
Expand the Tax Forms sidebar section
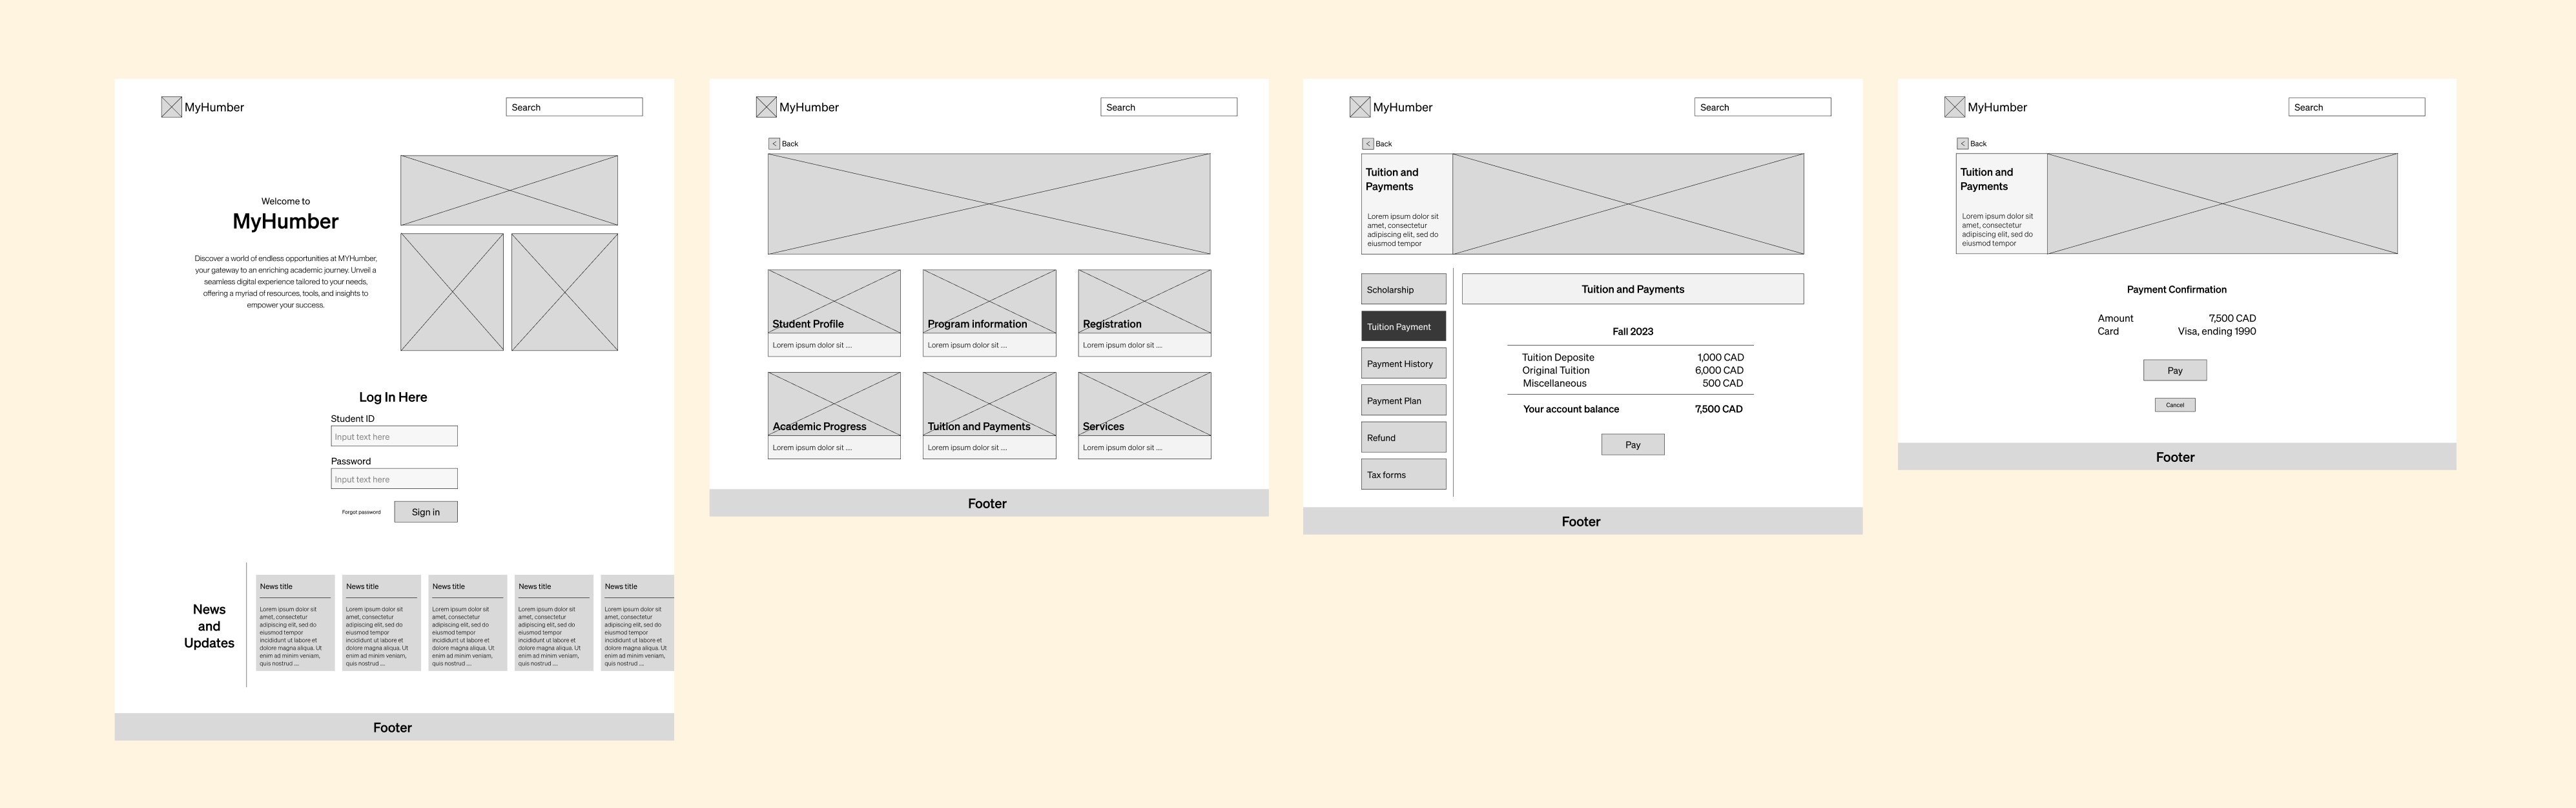pos(1399,475)
